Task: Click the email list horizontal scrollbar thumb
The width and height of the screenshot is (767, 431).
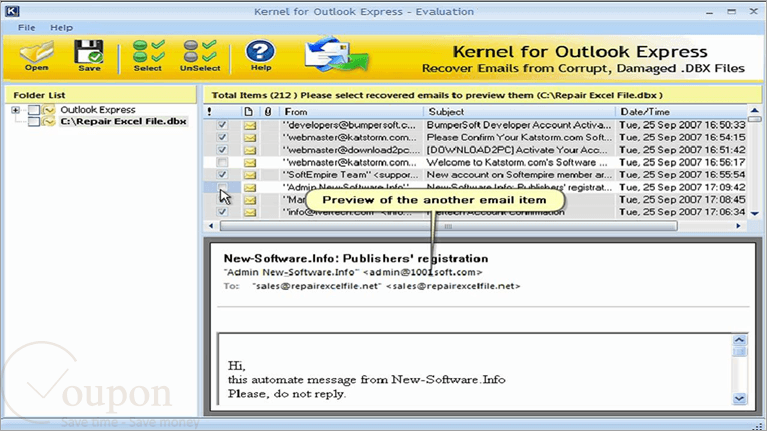Action: point(448,226)
